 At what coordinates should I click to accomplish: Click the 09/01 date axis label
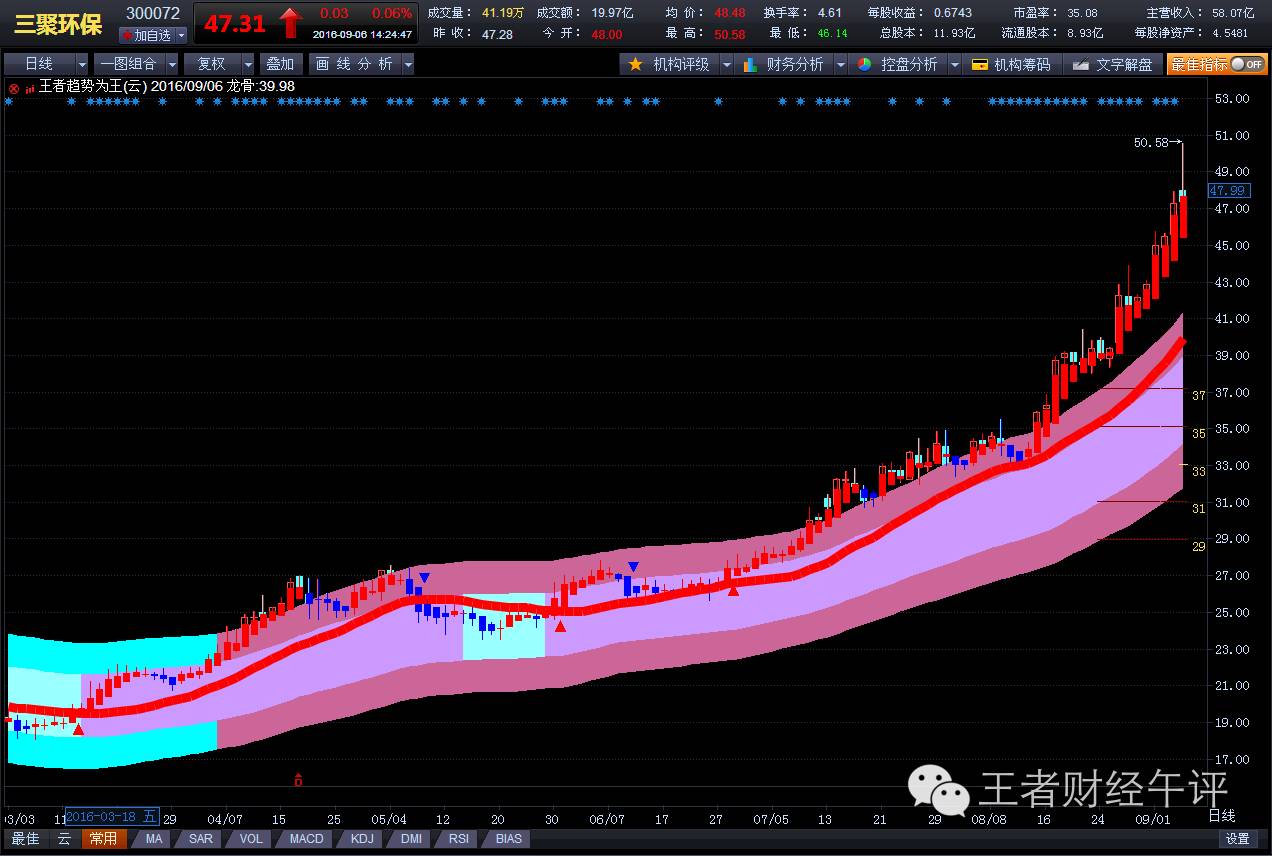[x=1152, y=818]
